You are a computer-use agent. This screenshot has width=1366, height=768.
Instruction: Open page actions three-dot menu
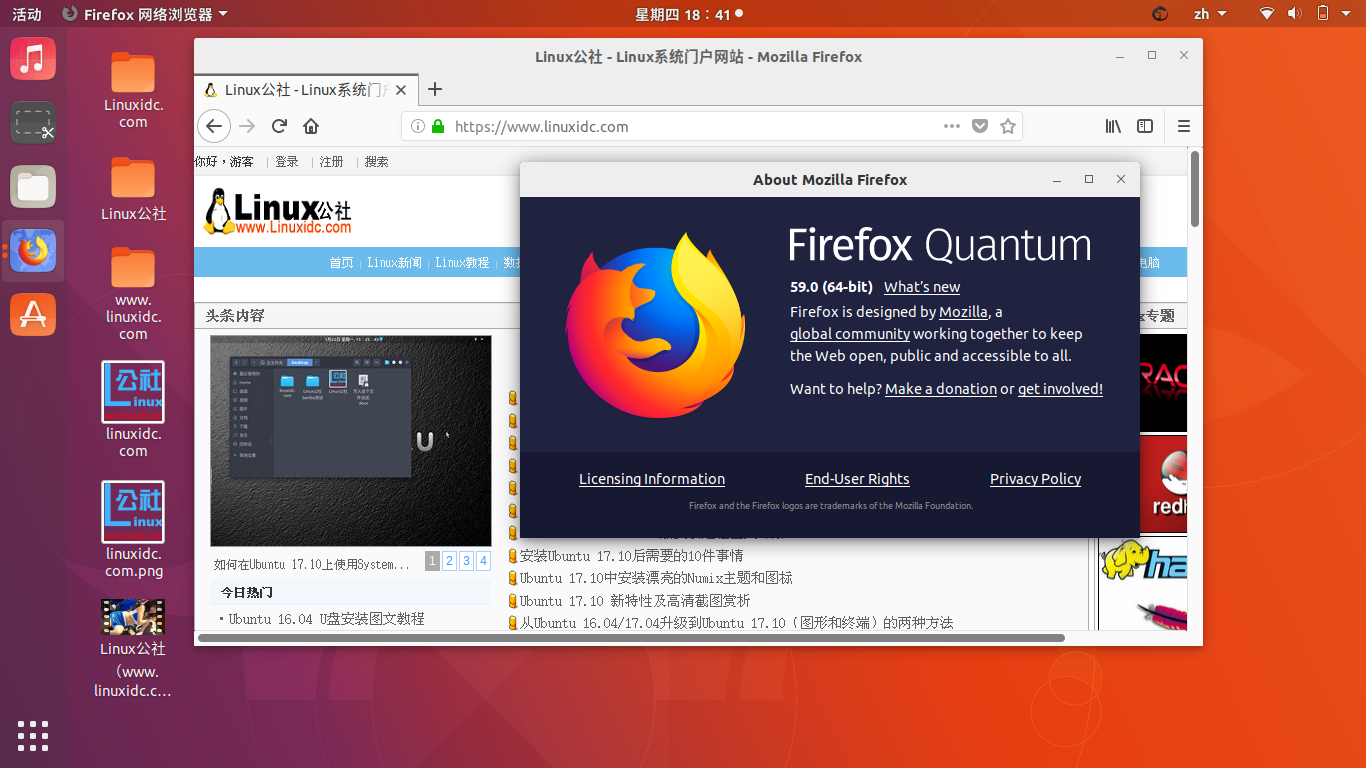[x=952, y=126]
